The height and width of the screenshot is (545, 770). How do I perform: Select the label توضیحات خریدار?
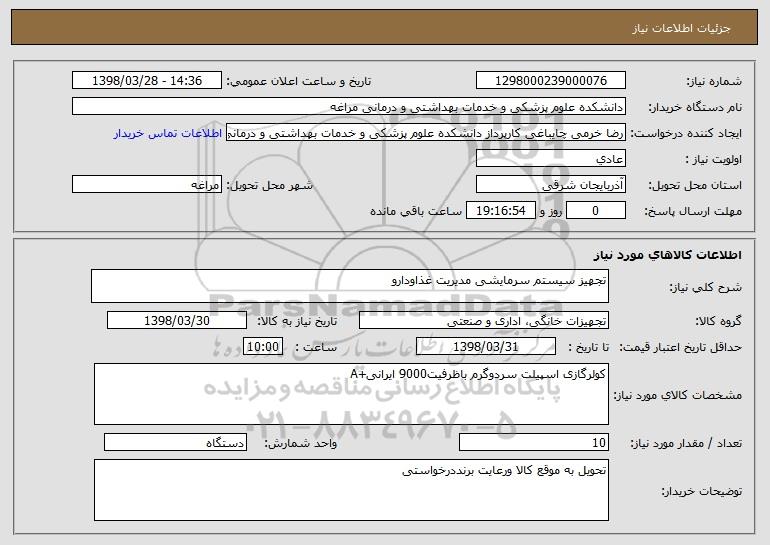click(701, 491)
